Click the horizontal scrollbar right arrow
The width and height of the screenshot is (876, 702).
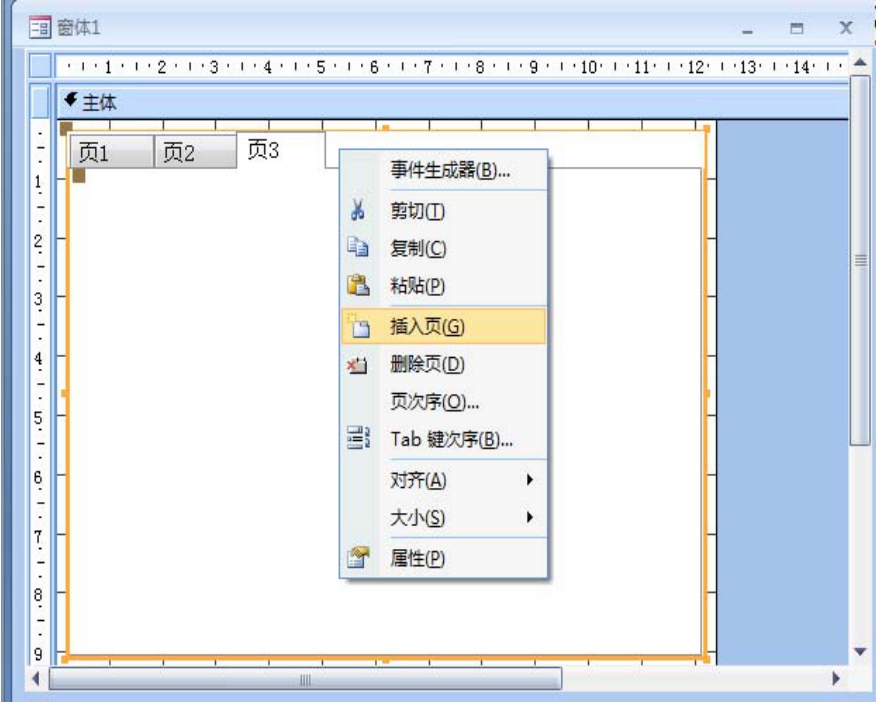pos(836,679)
